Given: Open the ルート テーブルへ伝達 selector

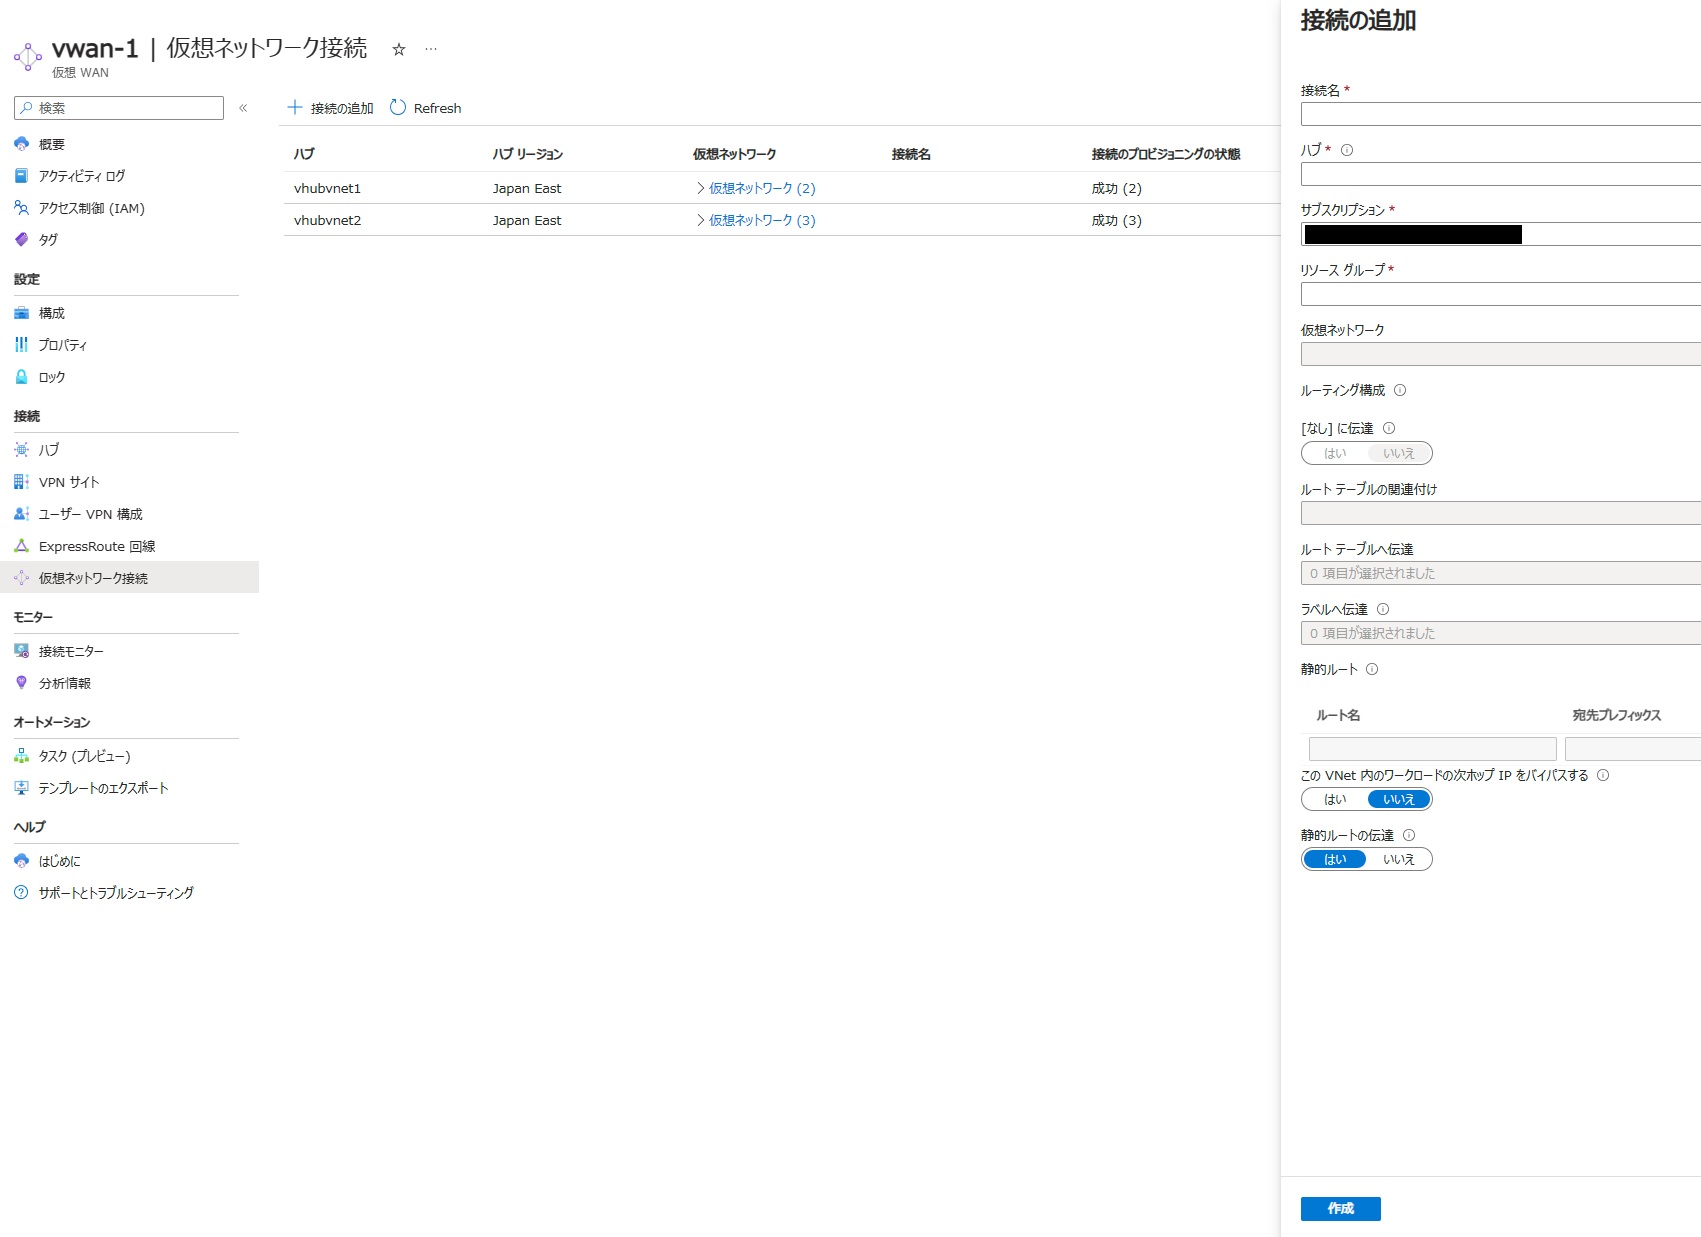Looking at the screenshot, I should point(1450,573).
